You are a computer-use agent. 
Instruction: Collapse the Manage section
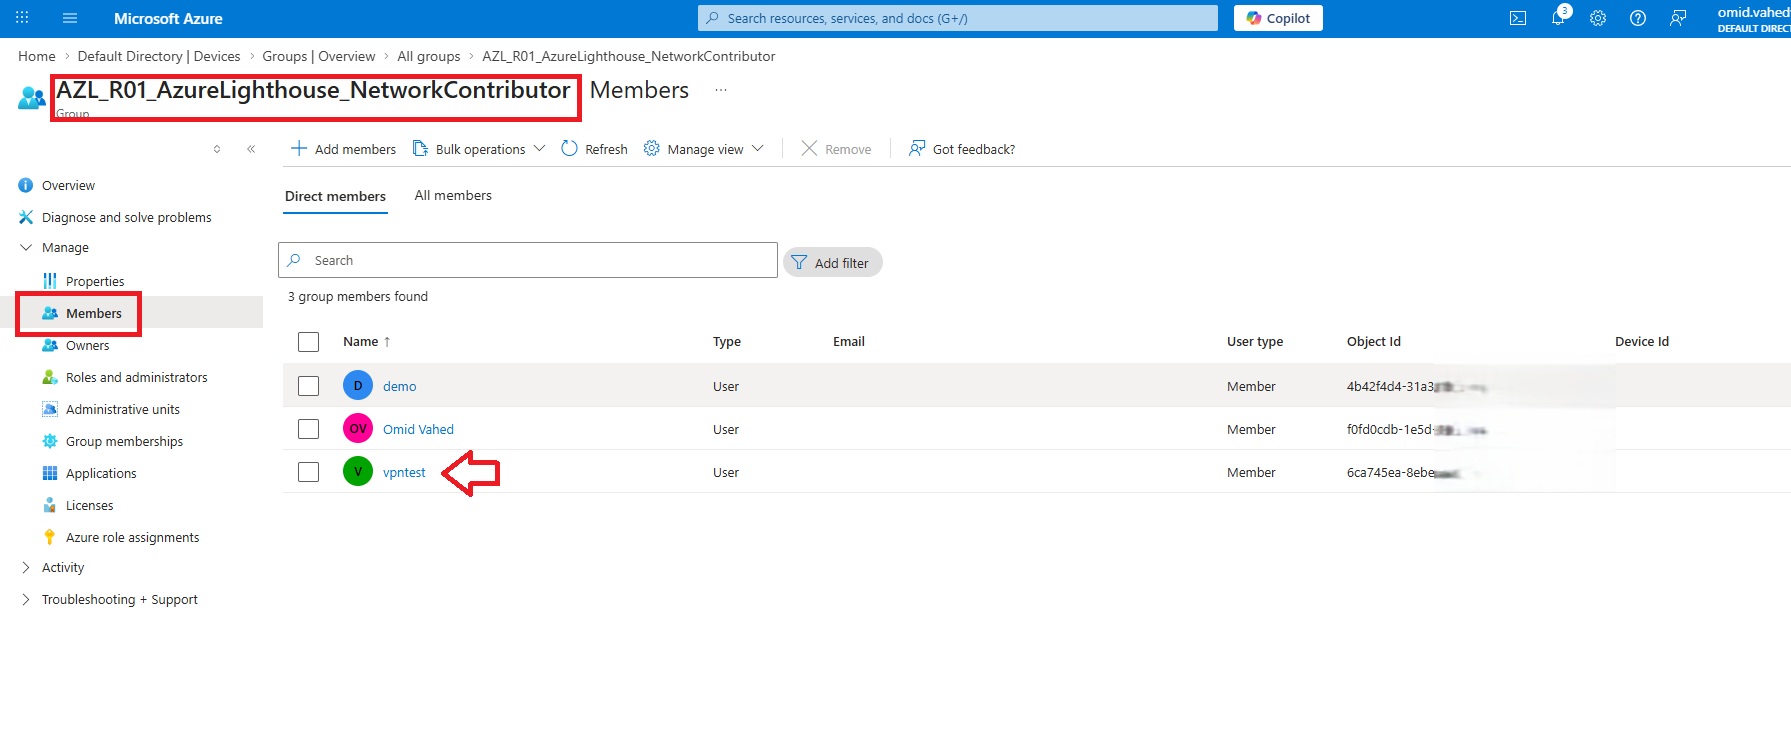pos(65,247)
